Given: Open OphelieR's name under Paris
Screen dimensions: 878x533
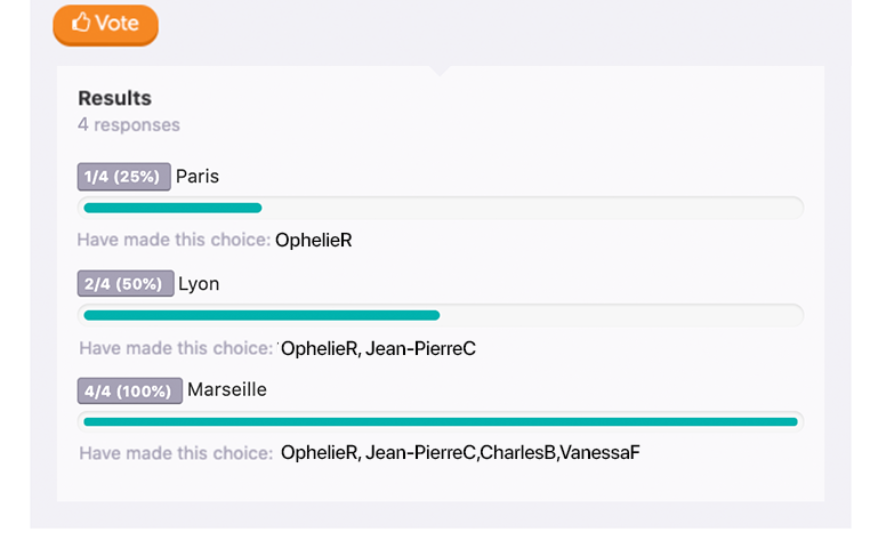Looking at the screenshot, I should [x=313, y=240].
